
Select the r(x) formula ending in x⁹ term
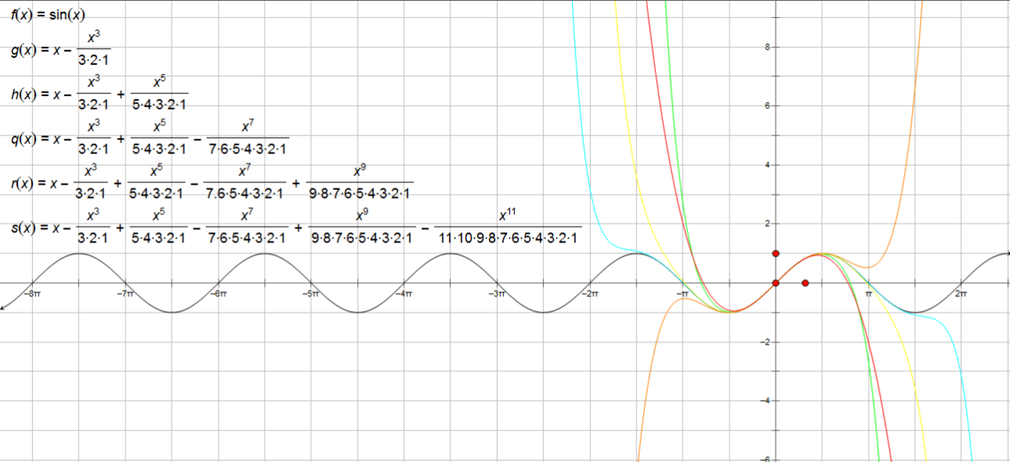click(213, 183)
